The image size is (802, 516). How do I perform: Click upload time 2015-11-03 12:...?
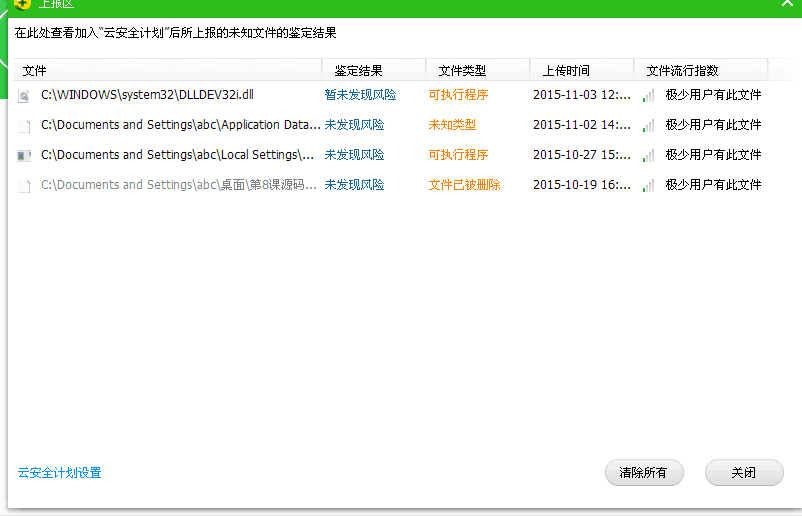click(582, 95)
